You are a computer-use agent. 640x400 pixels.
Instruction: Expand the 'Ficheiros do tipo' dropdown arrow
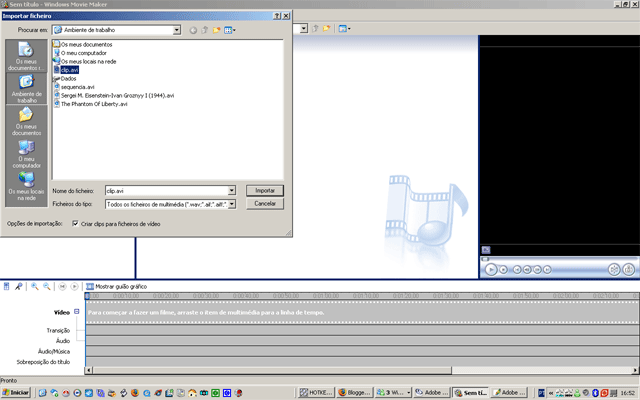tap(231, 204)
